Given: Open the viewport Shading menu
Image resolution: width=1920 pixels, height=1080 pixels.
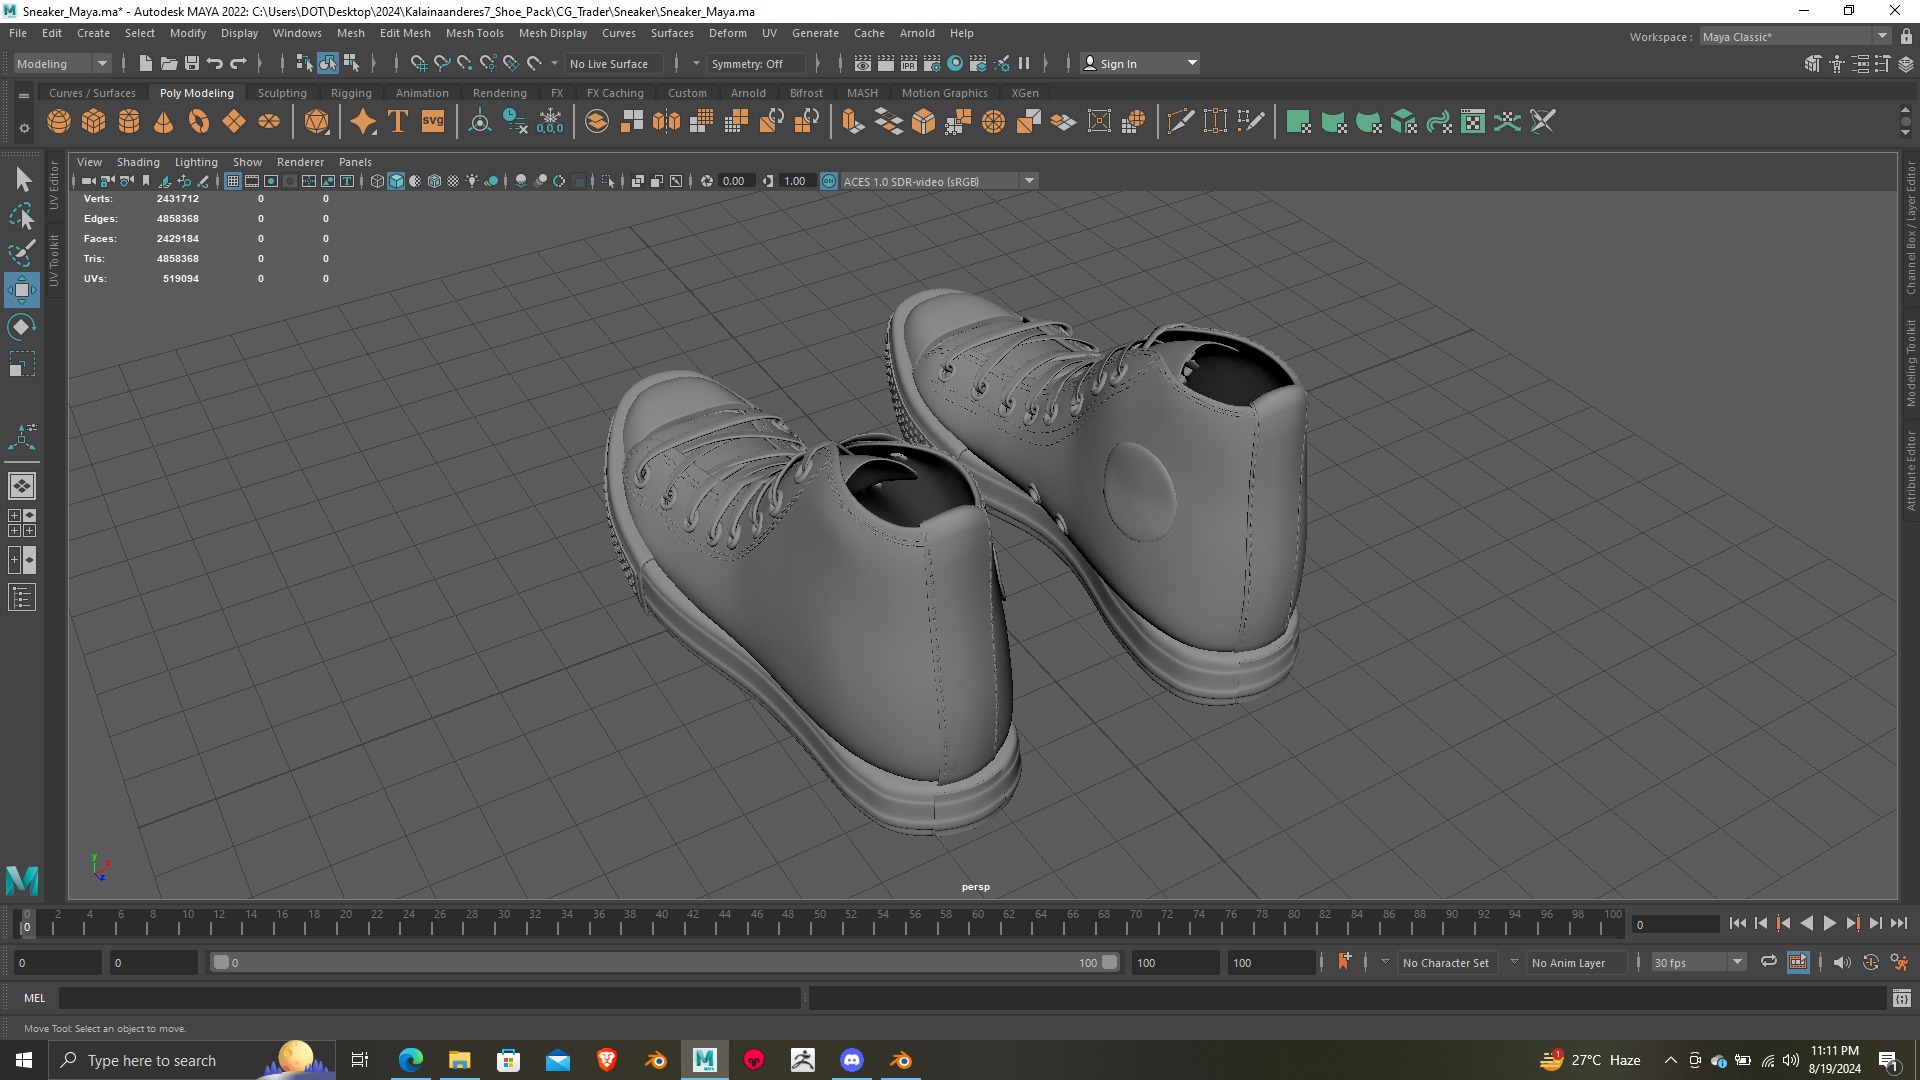Looking at the screenshot, I should pos(138,162).
